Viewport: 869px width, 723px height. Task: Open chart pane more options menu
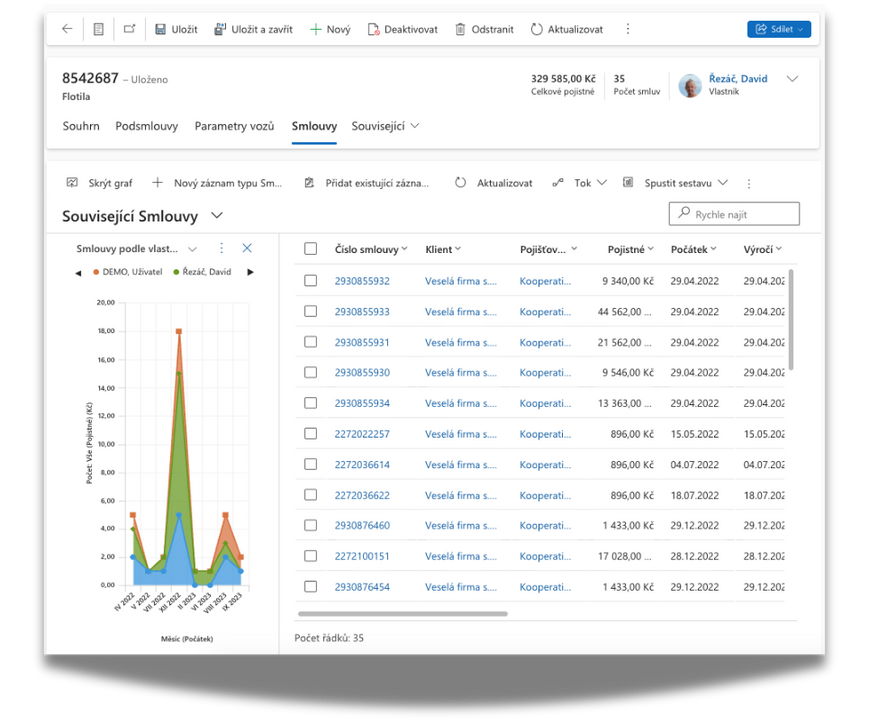222,248
